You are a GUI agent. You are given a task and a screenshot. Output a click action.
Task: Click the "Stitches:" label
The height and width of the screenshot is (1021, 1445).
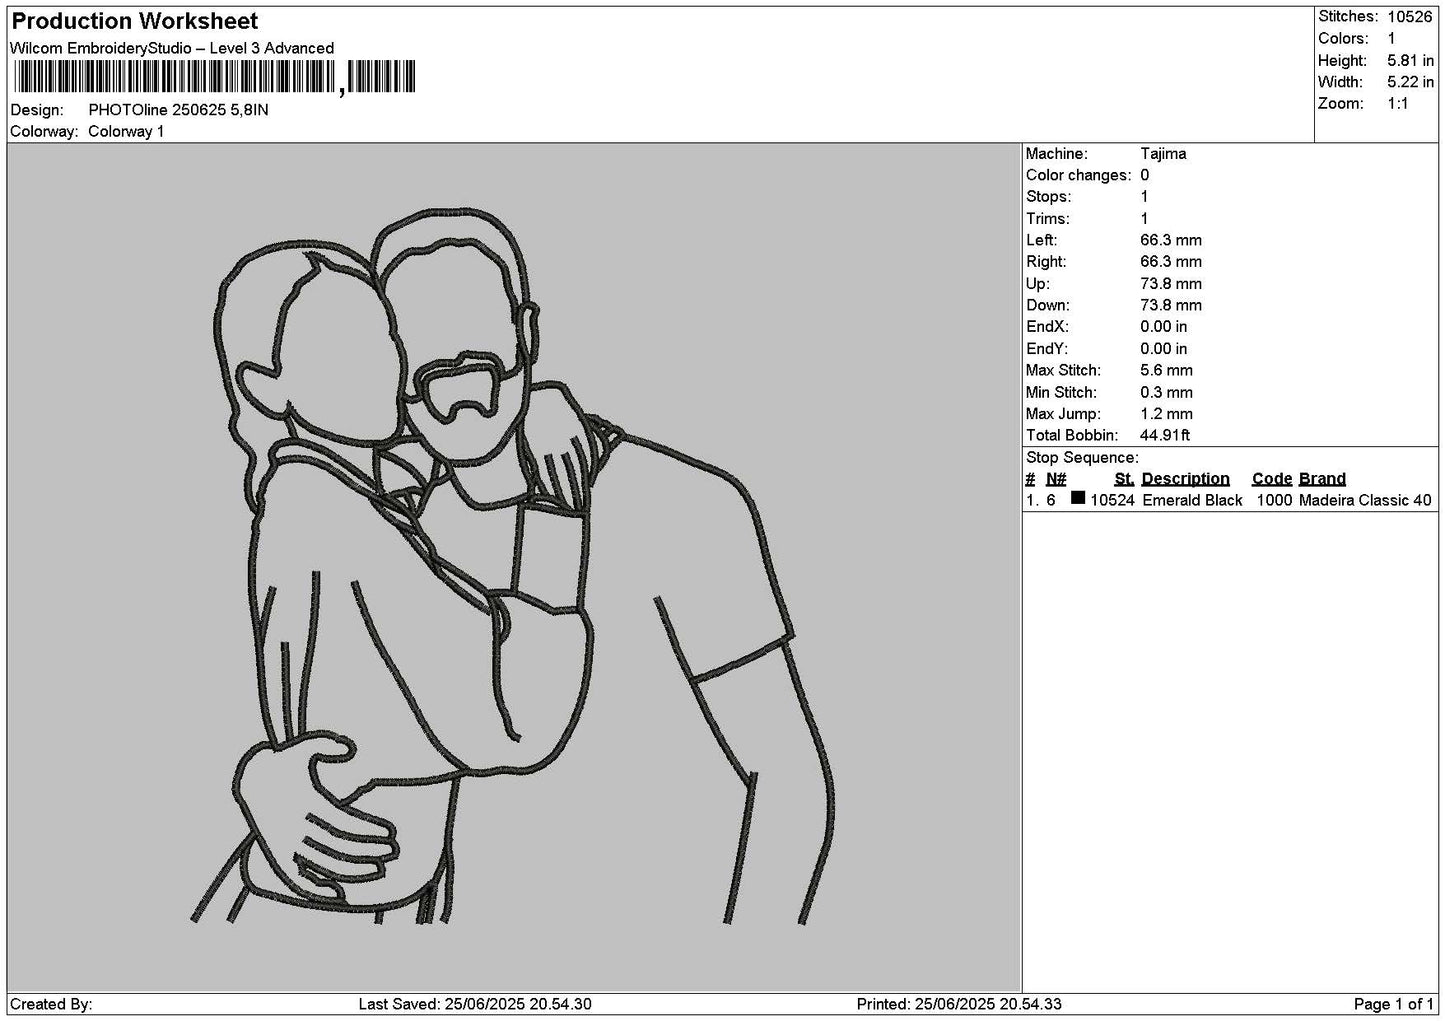click(1348, 17)
